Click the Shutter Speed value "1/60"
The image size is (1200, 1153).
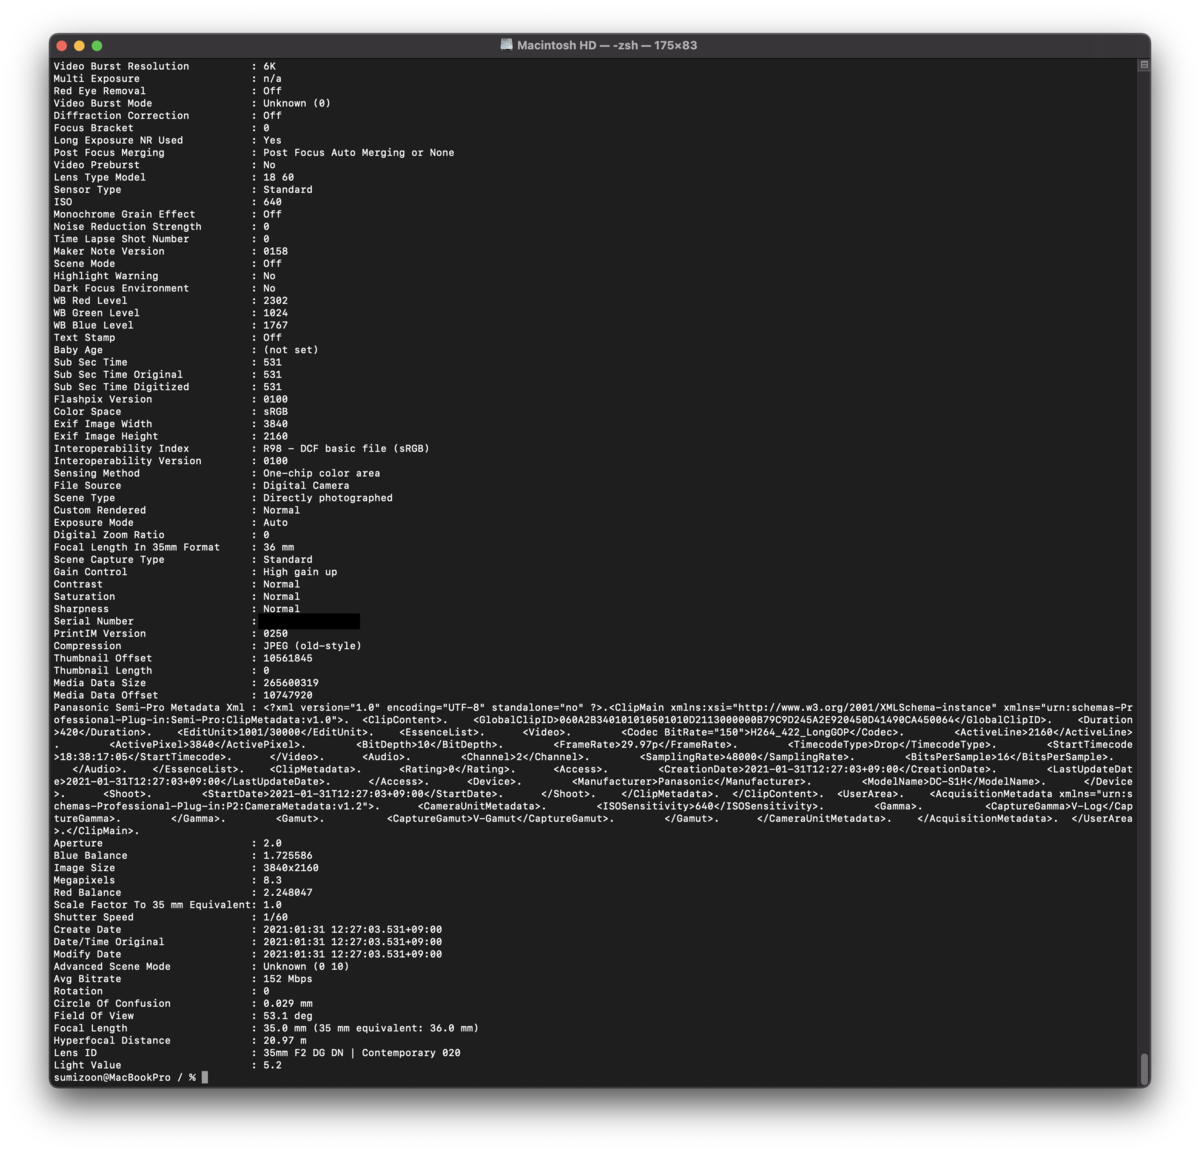pos(276,918)
